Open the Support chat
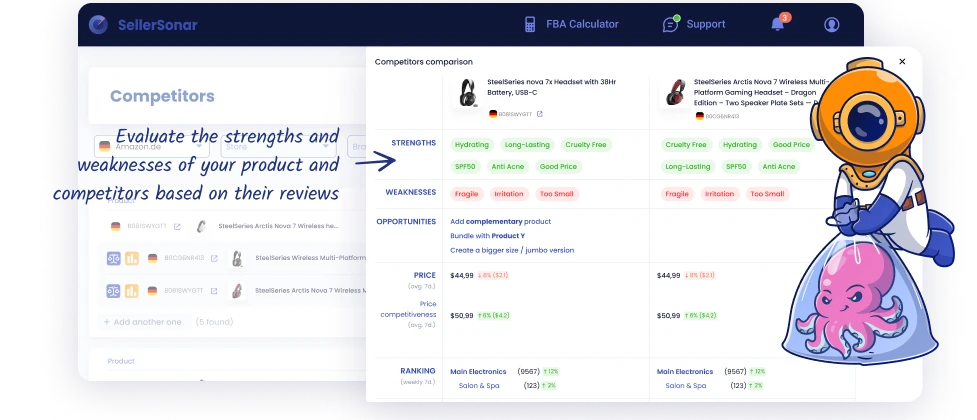The width and height of the screenshot is (977, 420). tap(694, 24)
